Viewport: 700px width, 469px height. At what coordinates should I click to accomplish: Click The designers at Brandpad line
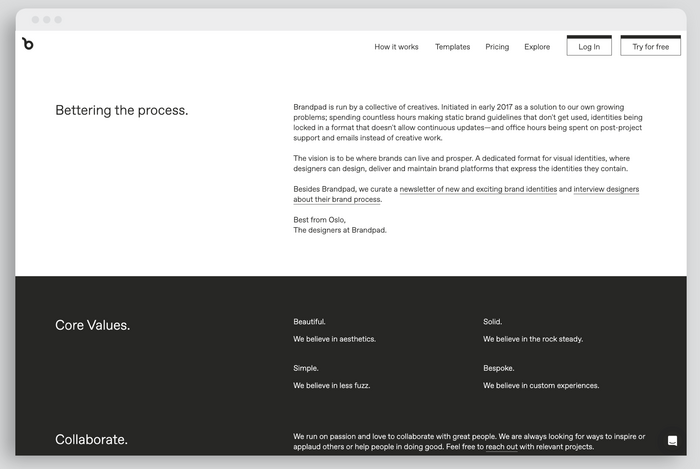(340, 230)
